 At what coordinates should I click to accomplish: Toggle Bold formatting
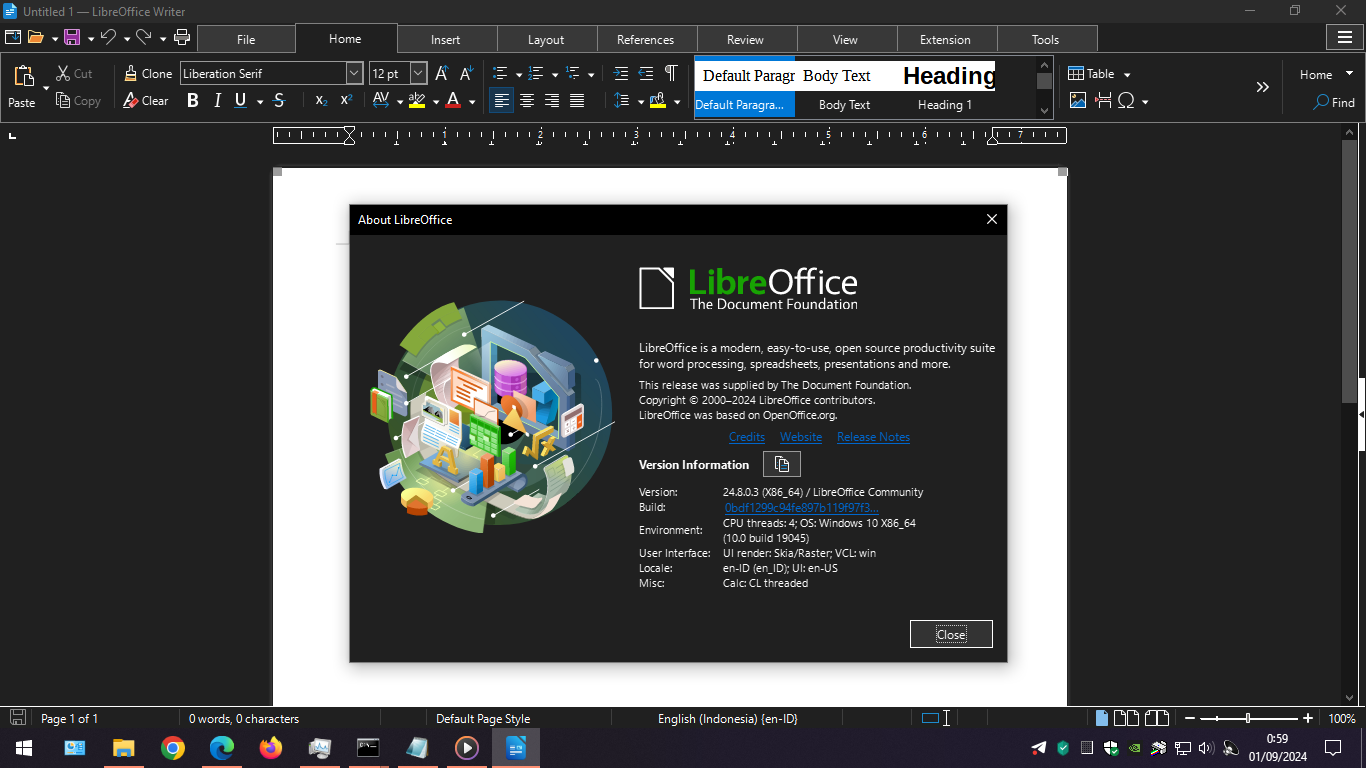click(193, 100)
